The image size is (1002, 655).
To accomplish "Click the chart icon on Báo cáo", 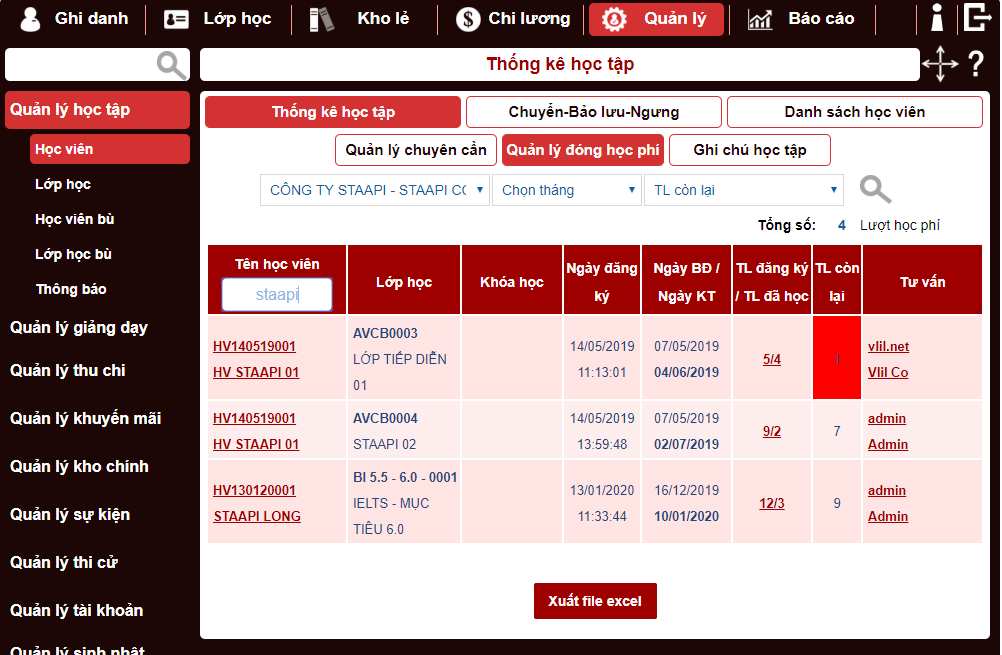I will (758, 17).
